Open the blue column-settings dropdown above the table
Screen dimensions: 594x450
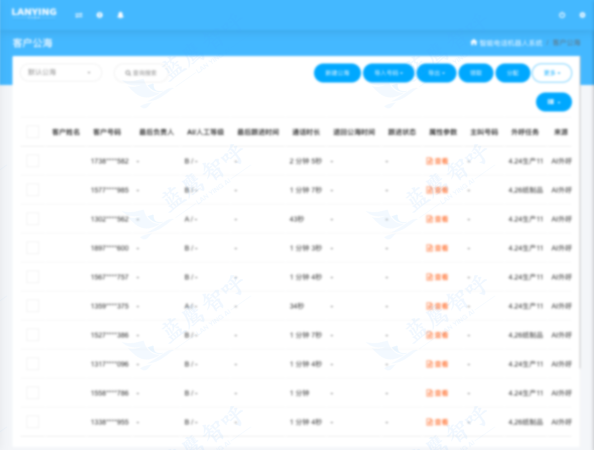(x=554, y=102)
